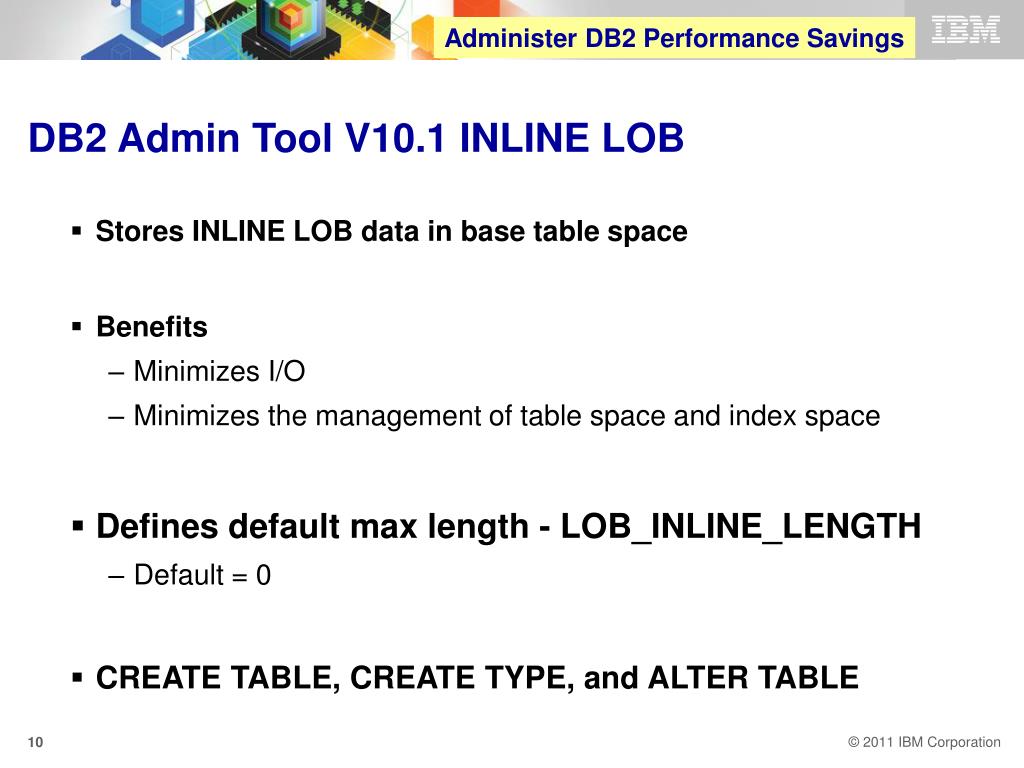Click 'Minimizes the management of table space and index space'
1024x768 pixels.
pyautogui.click(x=507, y=416)
